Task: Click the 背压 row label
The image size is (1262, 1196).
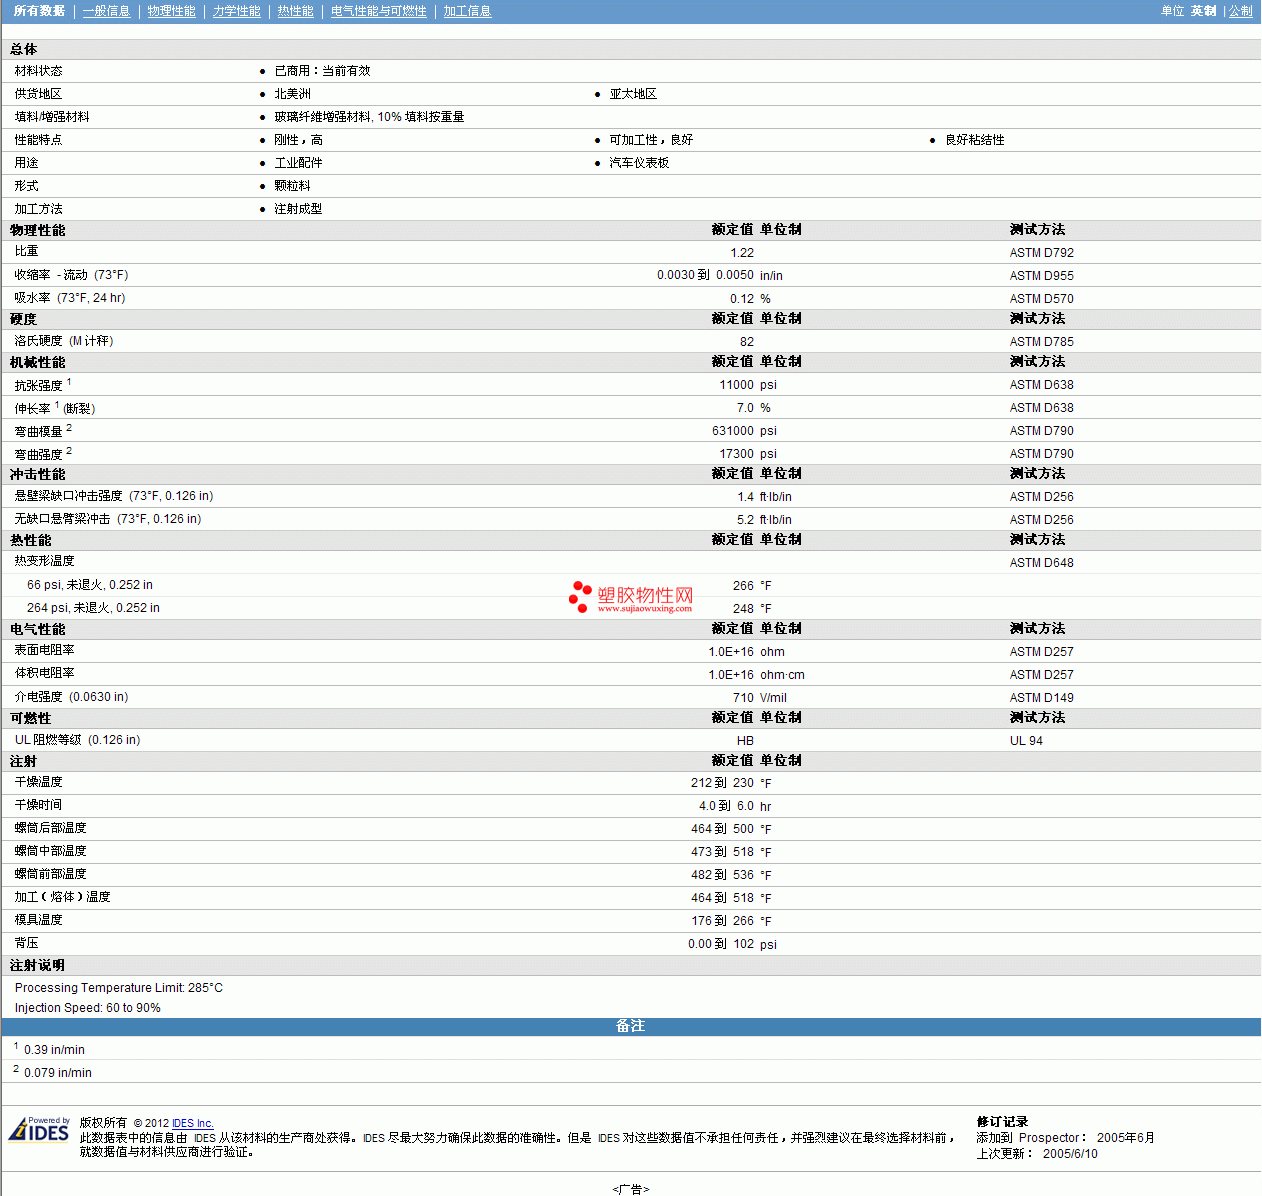Action: [26, 943]
